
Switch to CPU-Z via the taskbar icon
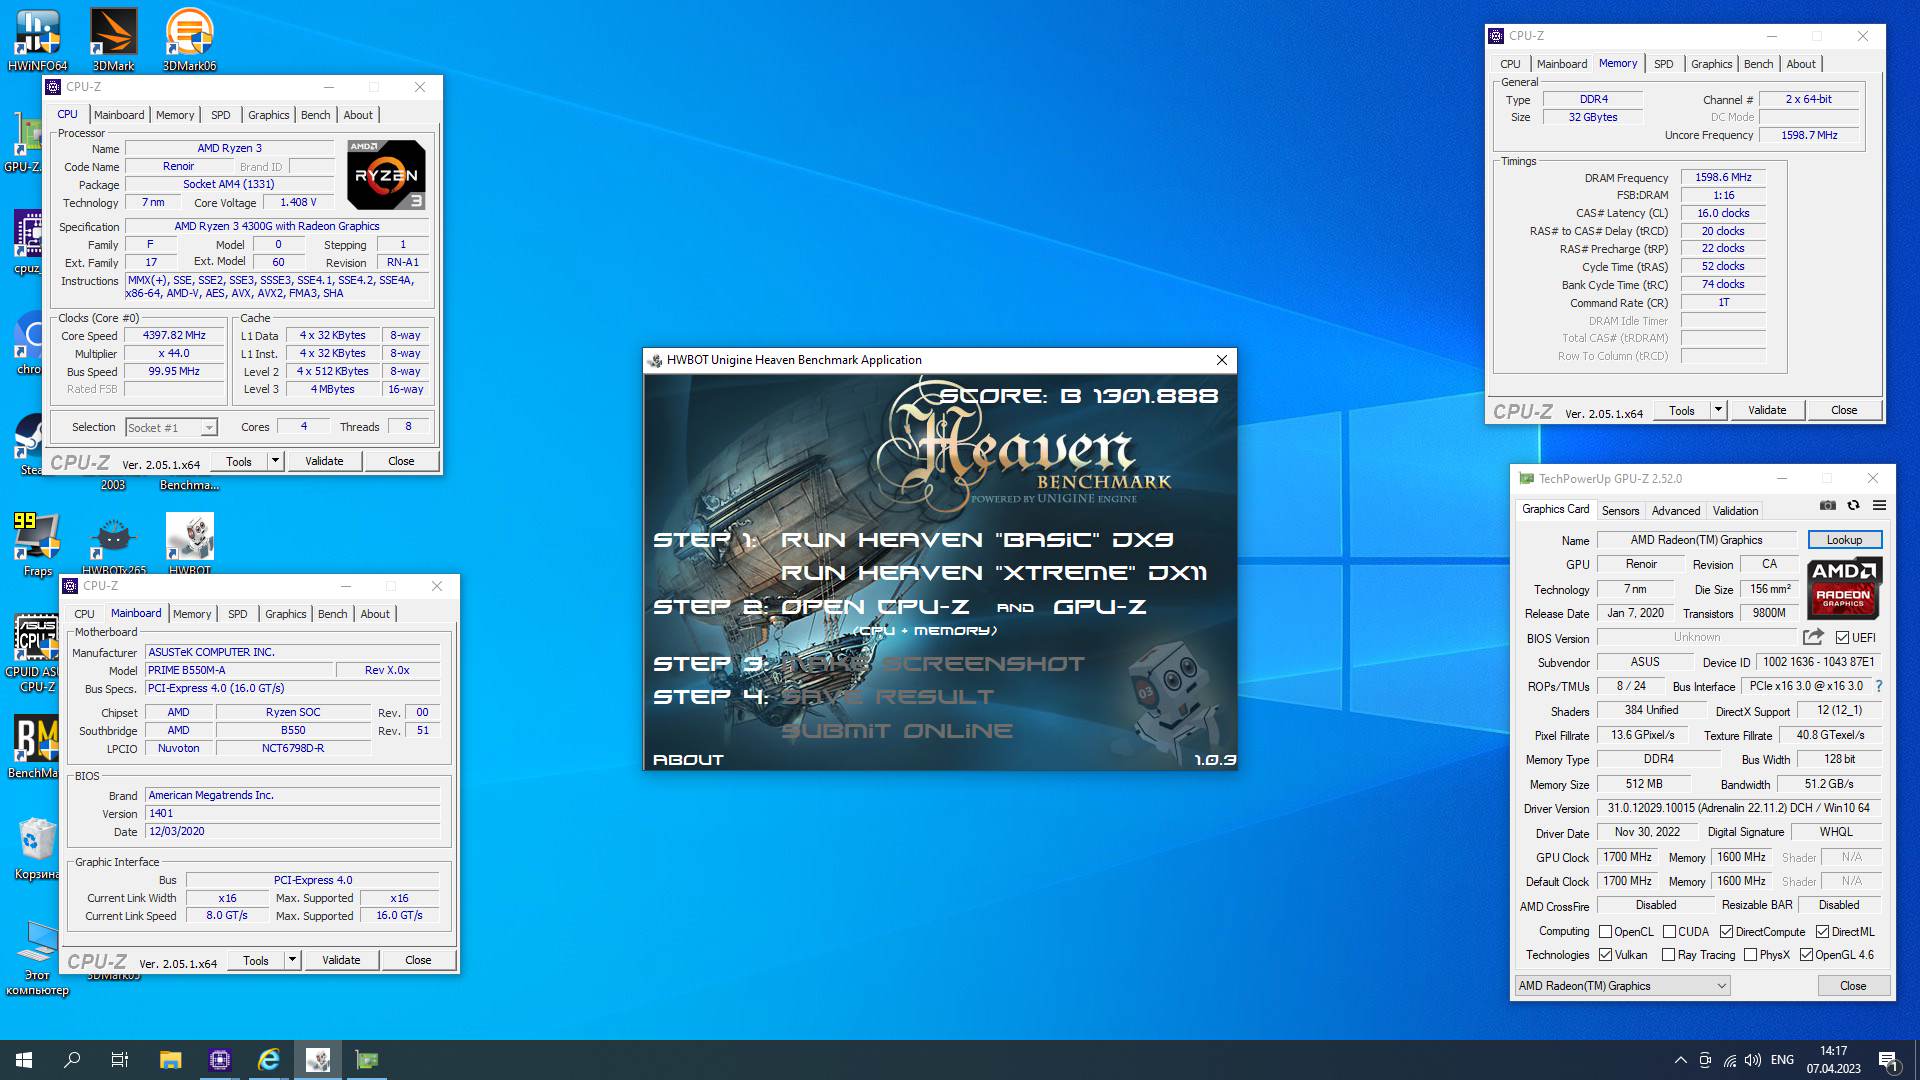tap(220, 1060)
